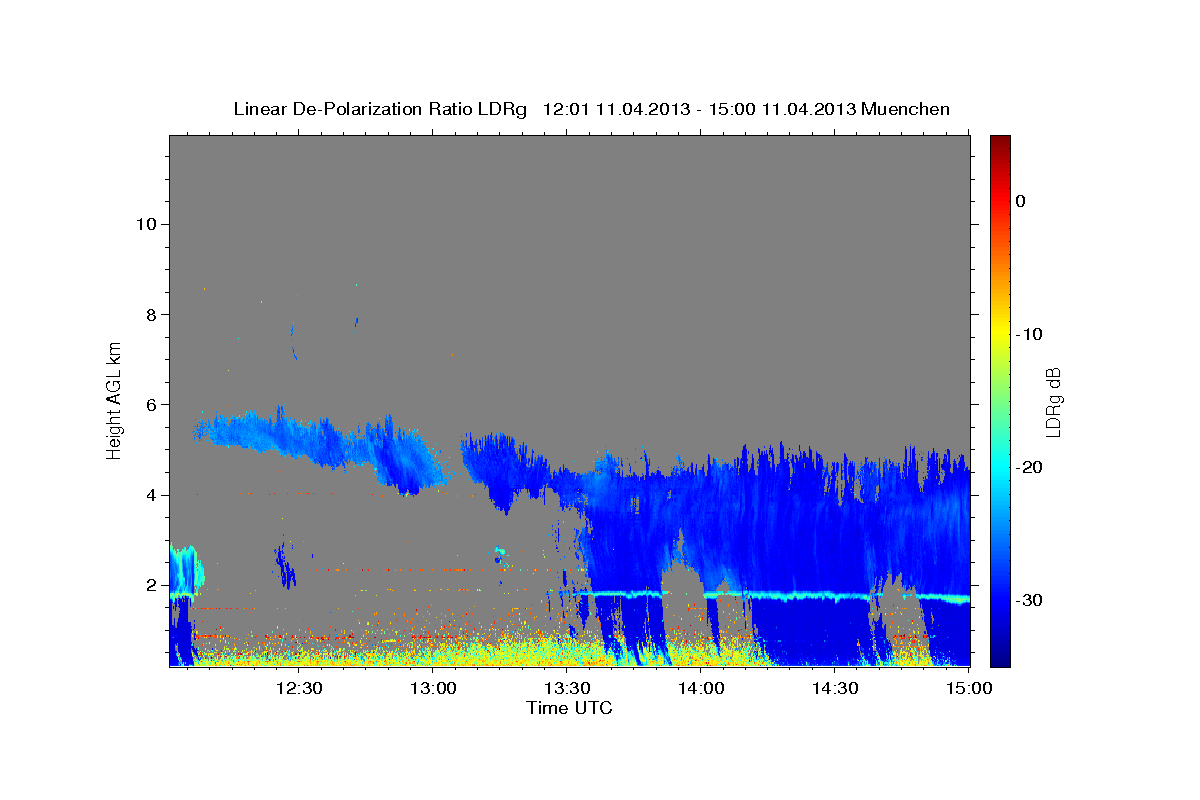Click the 13:00 time tick label
Image resolution: width=1200 pixels, height=800 pixels.
pos(433,688)
